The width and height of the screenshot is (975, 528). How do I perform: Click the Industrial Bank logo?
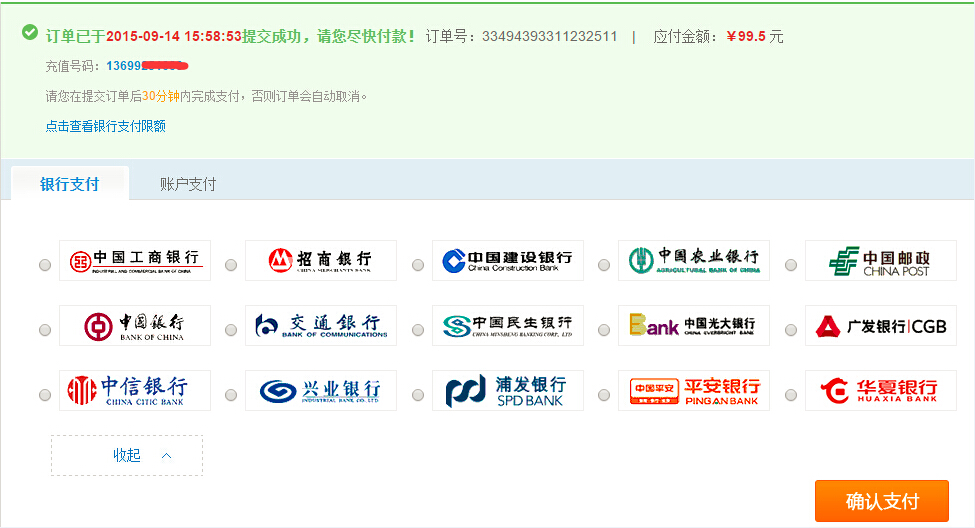coord(321,391)
